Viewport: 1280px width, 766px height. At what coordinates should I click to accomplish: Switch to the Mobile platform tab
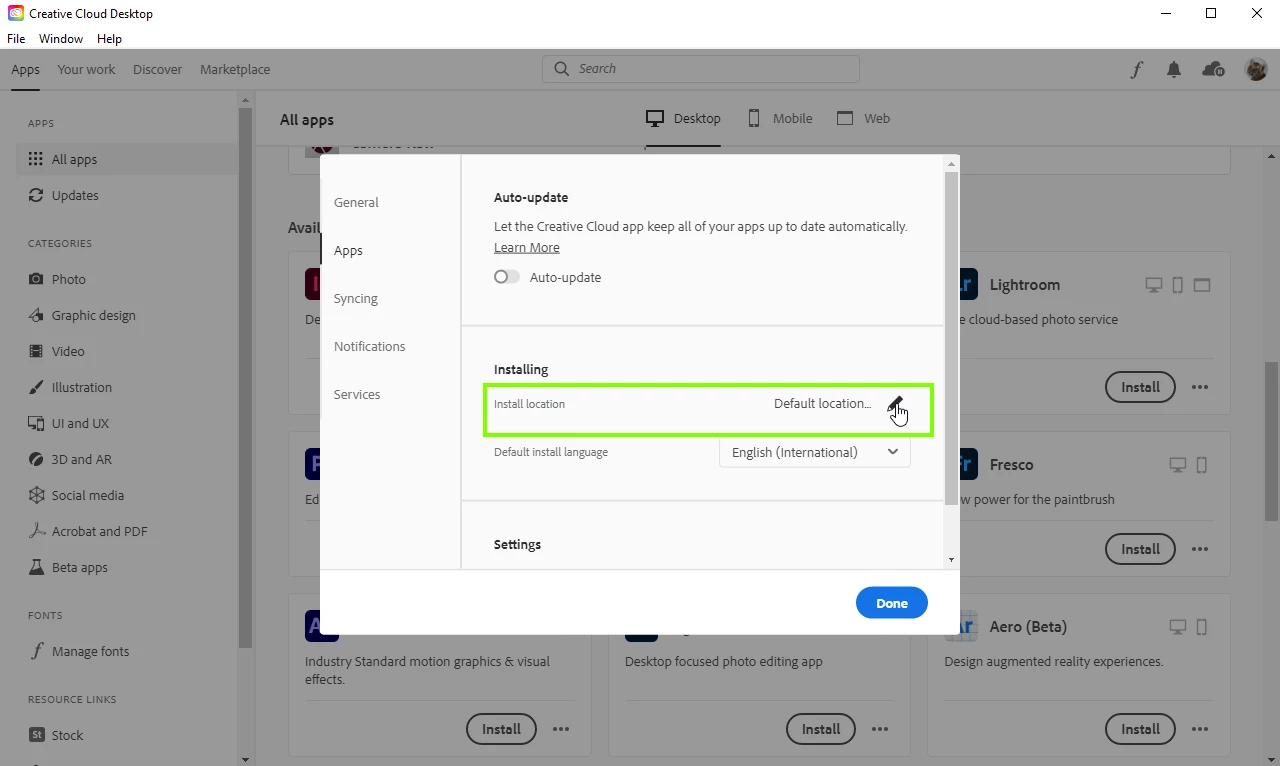(x=780, y=118)
